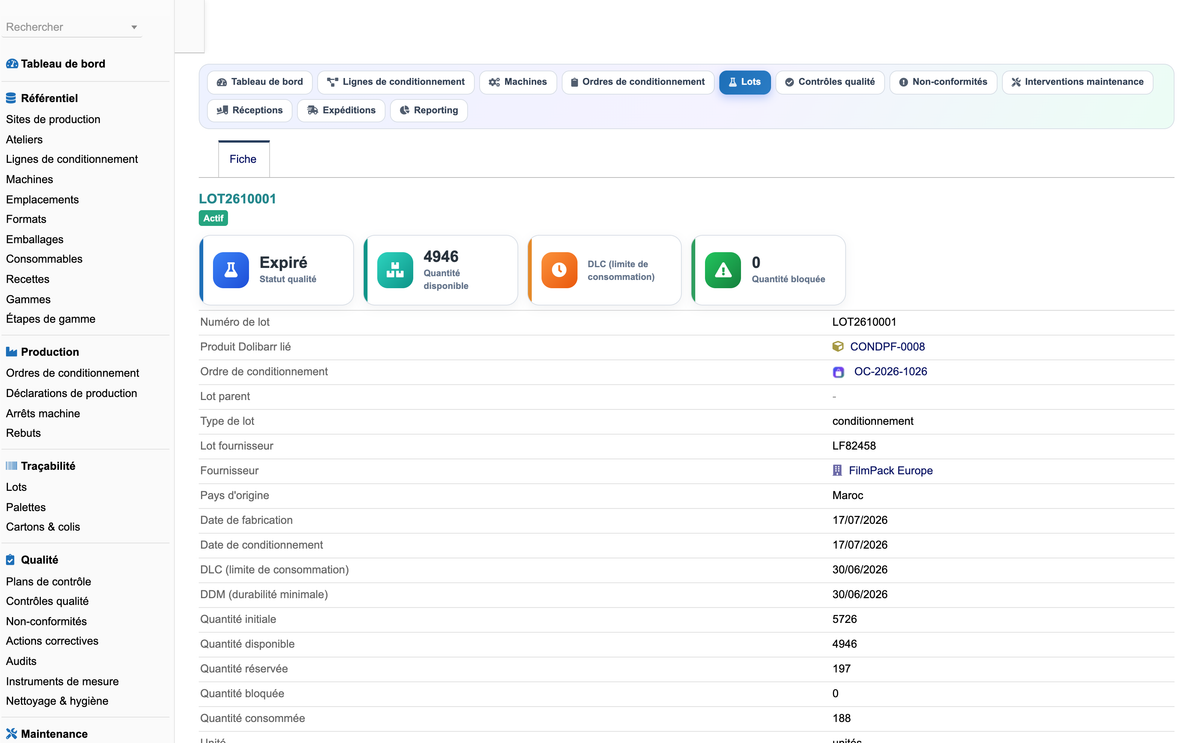
Task: Go to Lignes de conditionnement top tab
Action: point(396,82)
